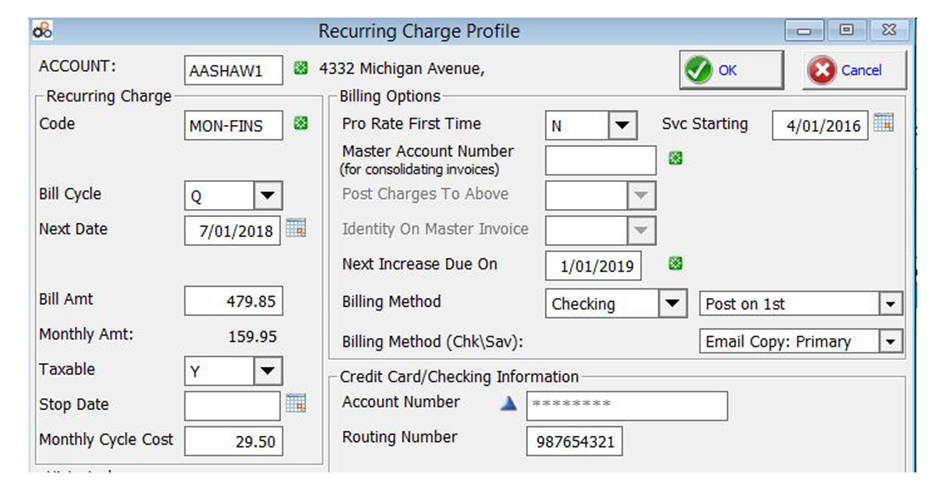Click the green icon next to Next Increase date
The width and height of the screenshot is (950, 500).
click(x=675, y=264)
